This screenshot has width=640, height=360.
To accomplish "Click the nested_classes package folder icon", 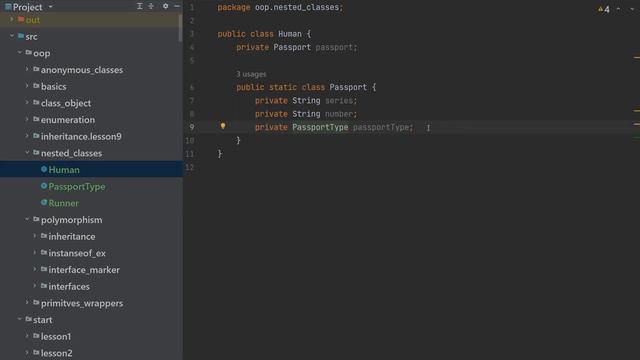I will (x=36, y=153).
